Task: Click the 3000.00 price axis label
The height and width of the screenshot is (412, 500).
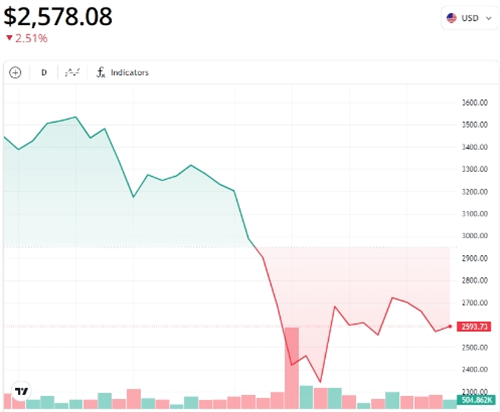Action: pyautogui.click(x=475, y=236)
